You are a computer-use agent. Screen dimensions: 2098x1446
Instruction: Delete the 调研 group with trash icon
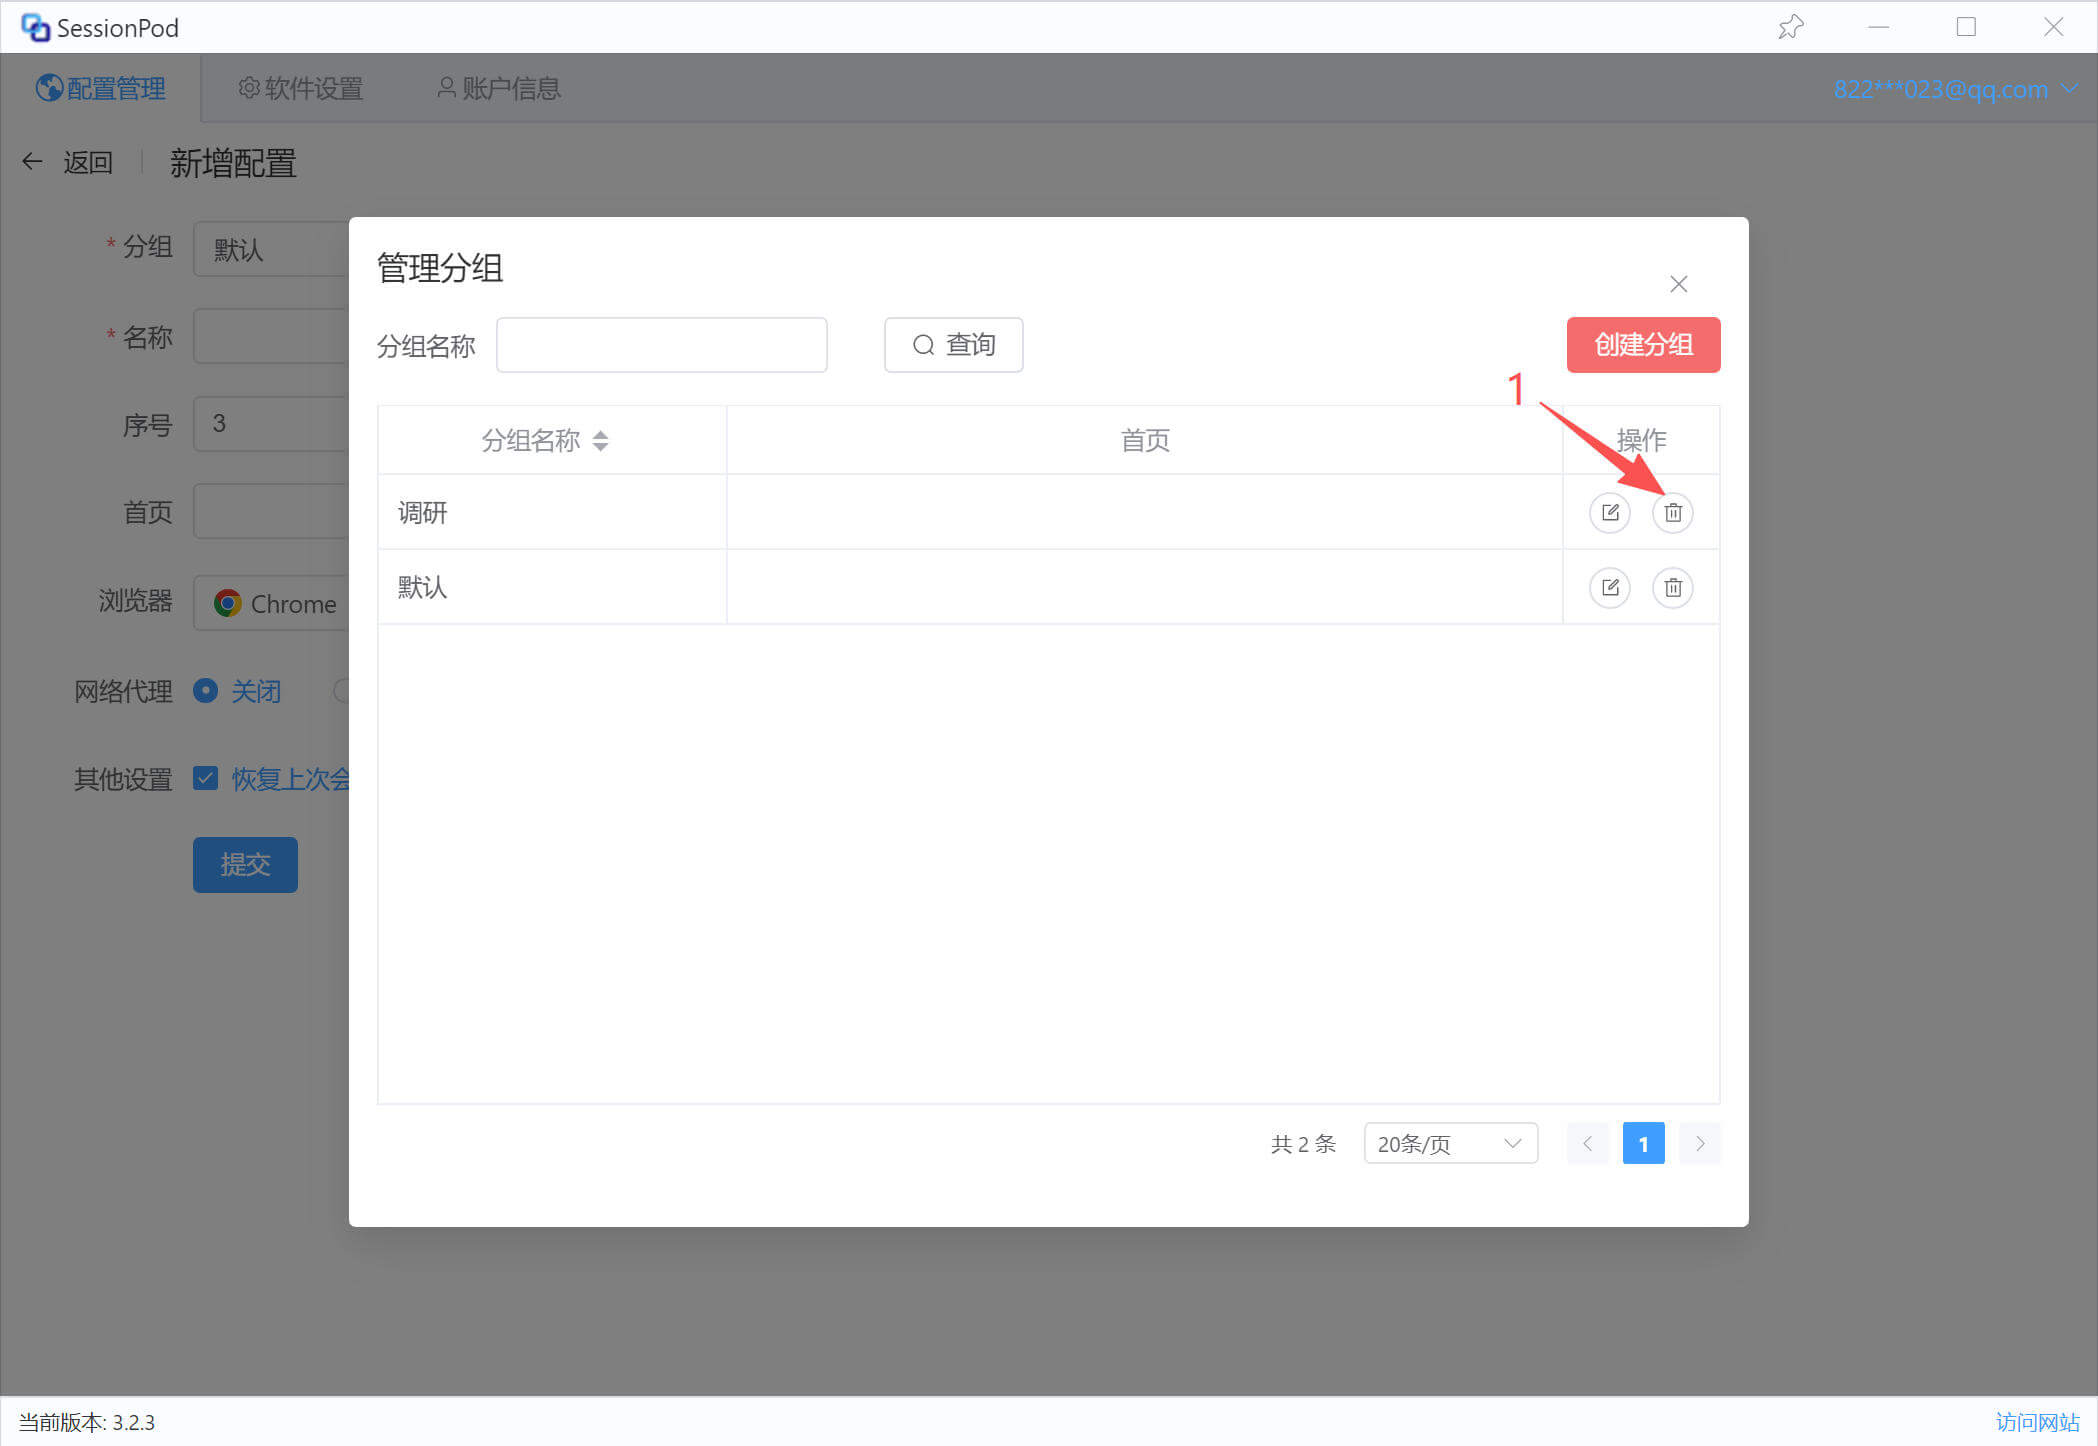1672,513
